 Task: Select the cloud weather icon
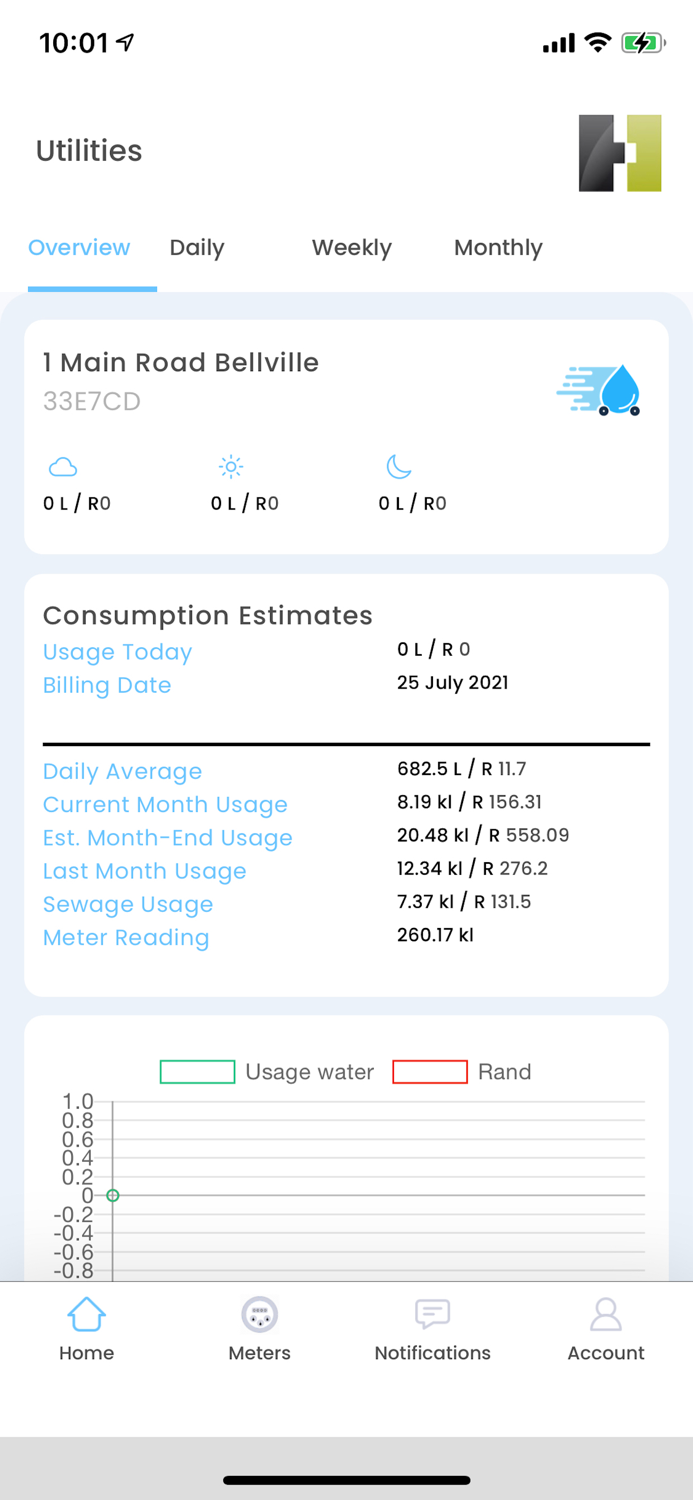pyautogui.click(x=62, y=466)
